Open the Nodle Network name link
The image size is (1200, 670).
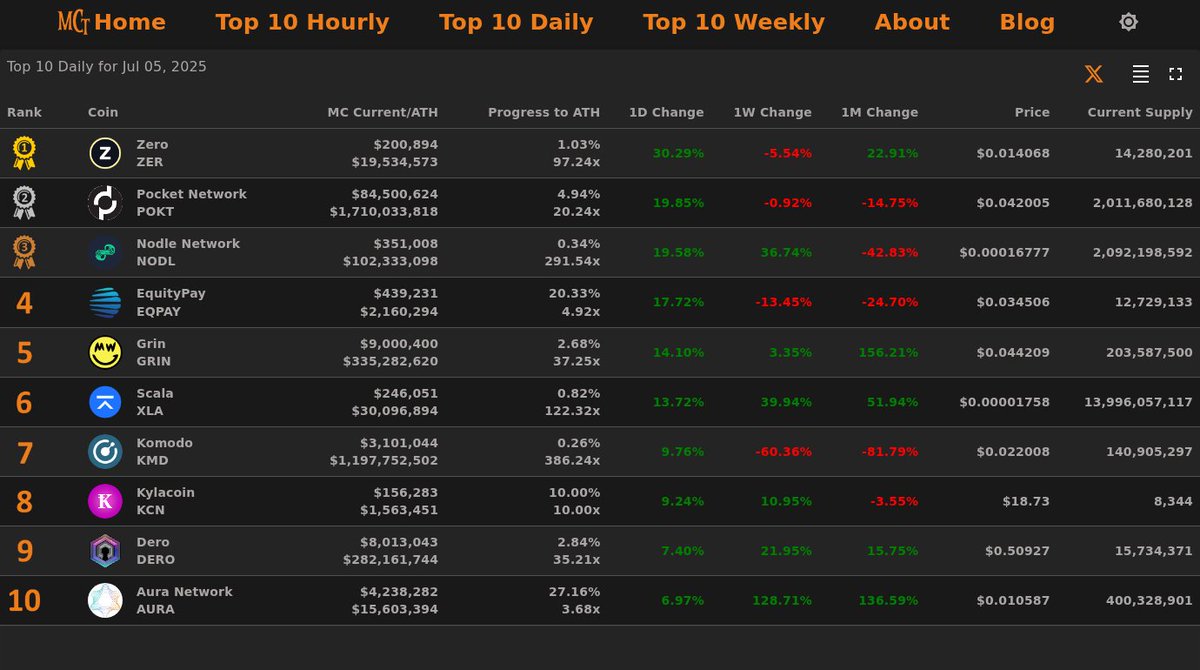coord(188,244)
